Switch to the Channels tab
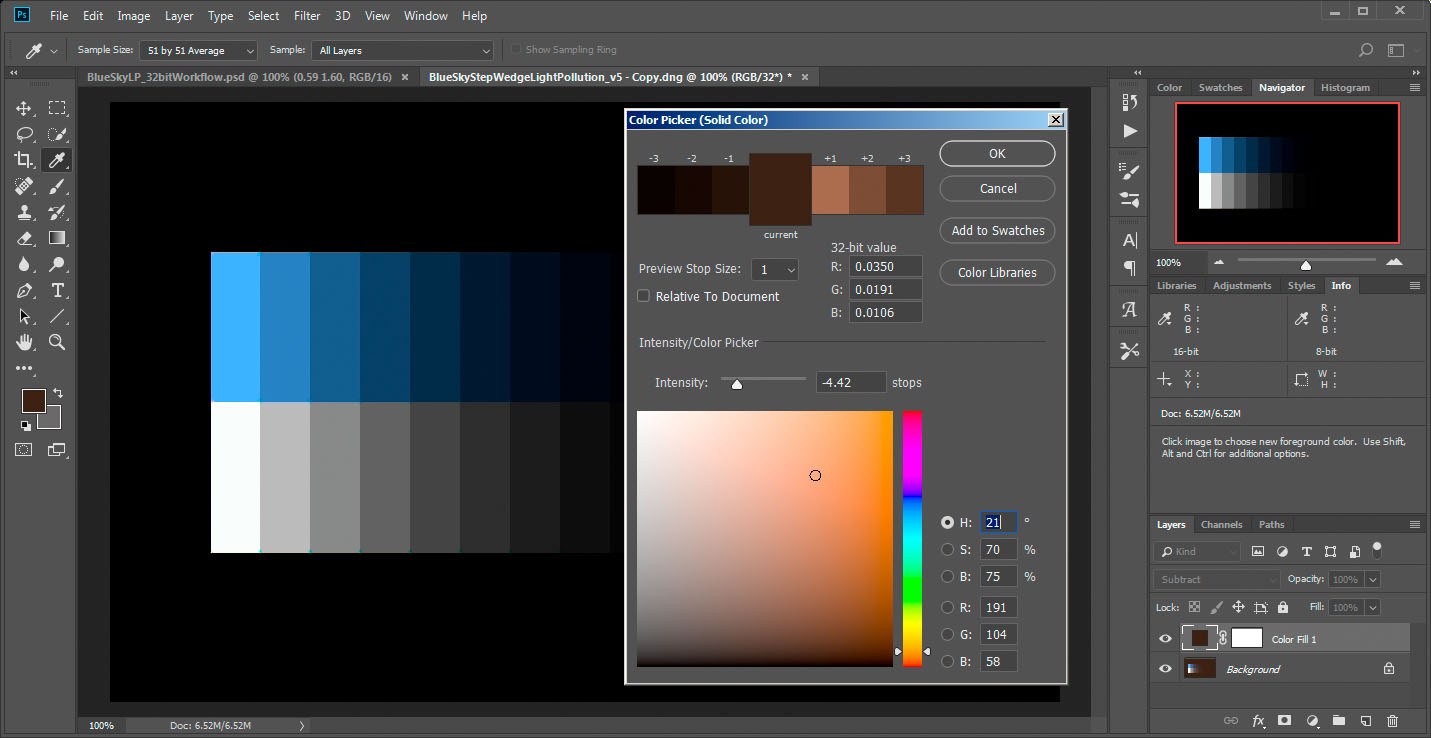The image size is (1431, 738). coord(1221,524)
